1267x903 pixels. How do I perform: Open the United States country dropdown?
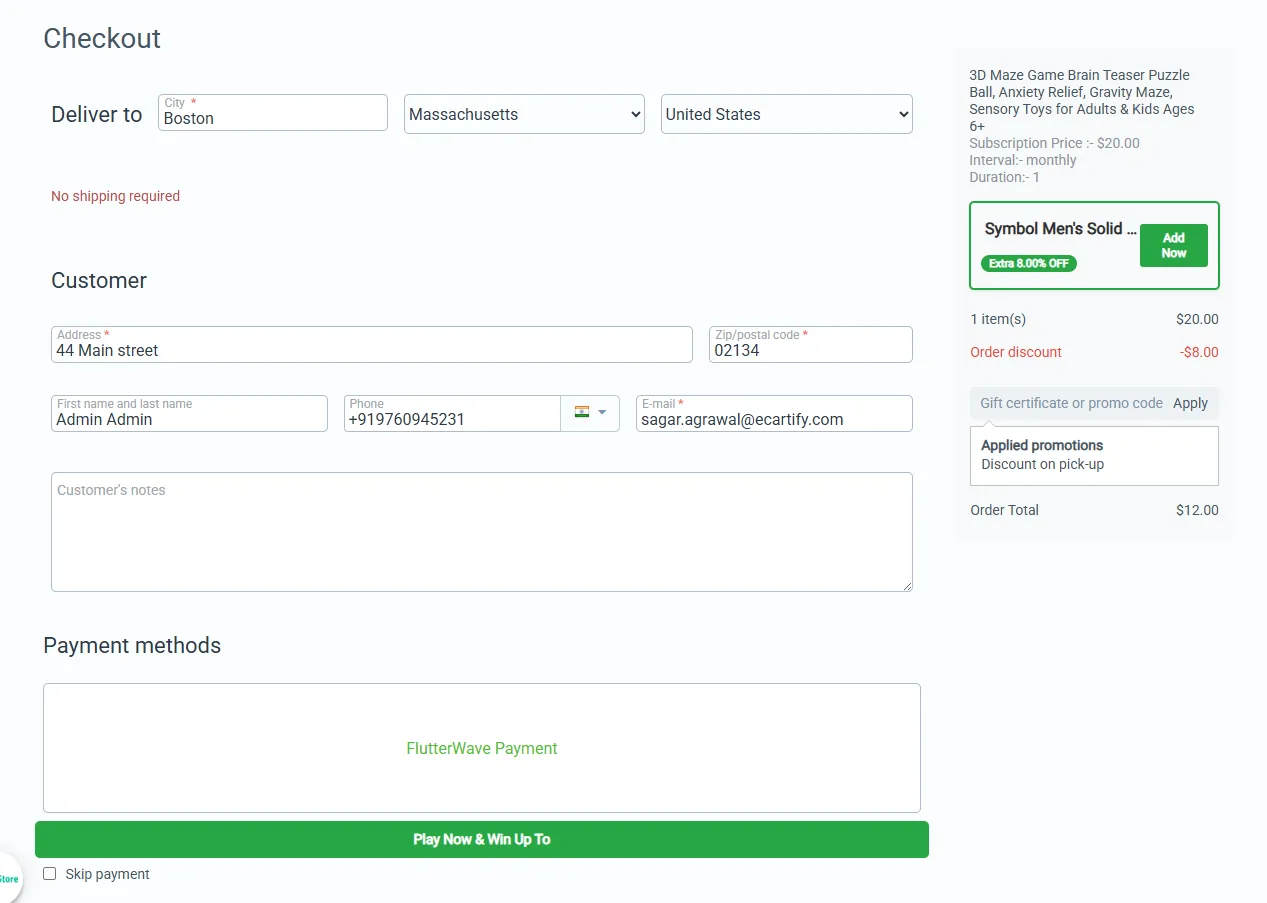[787, 114]
